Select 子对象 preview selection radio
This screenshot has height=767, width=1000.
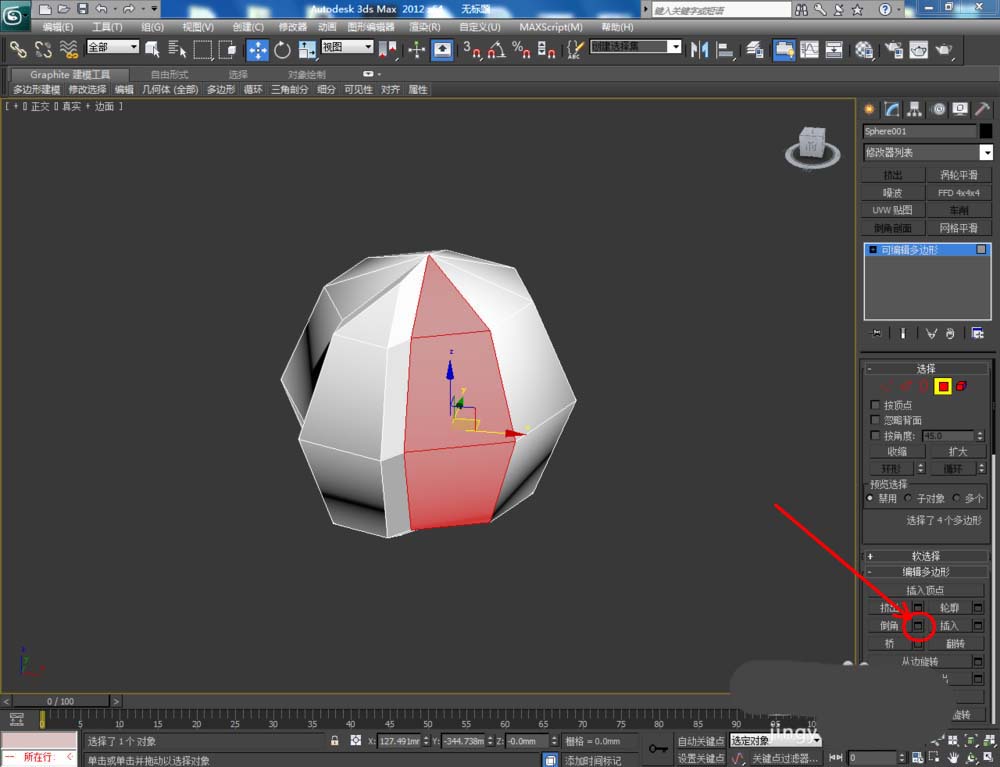click(908, 498)
